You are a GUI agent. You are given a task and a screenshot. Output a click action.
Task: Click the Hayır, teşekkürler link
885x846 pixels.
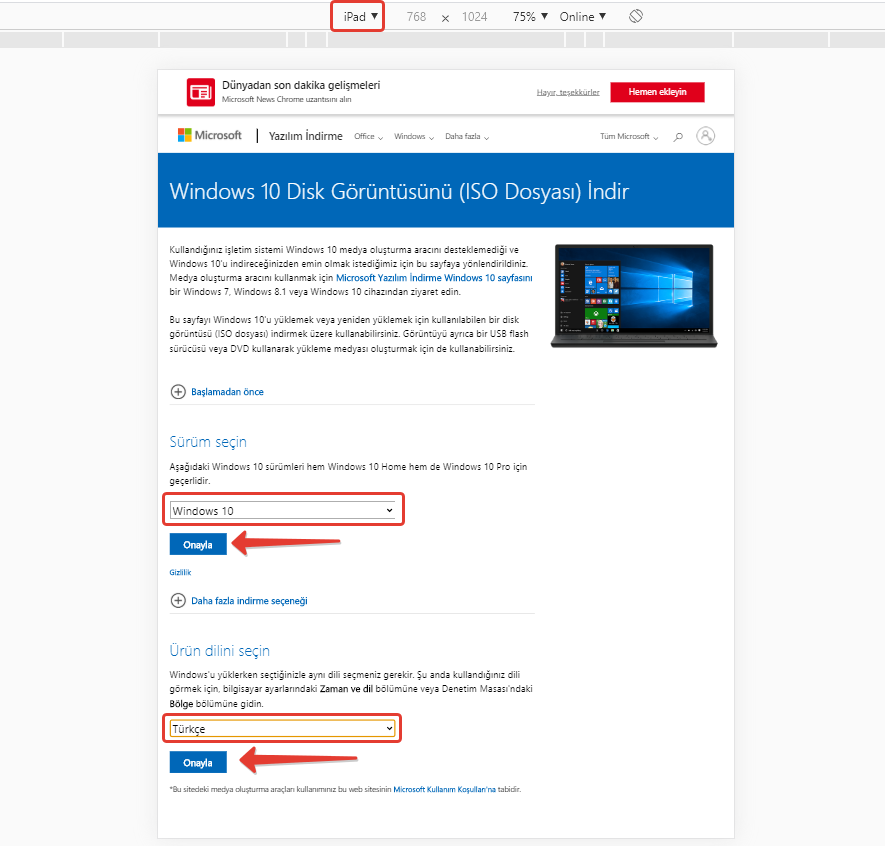568,92
